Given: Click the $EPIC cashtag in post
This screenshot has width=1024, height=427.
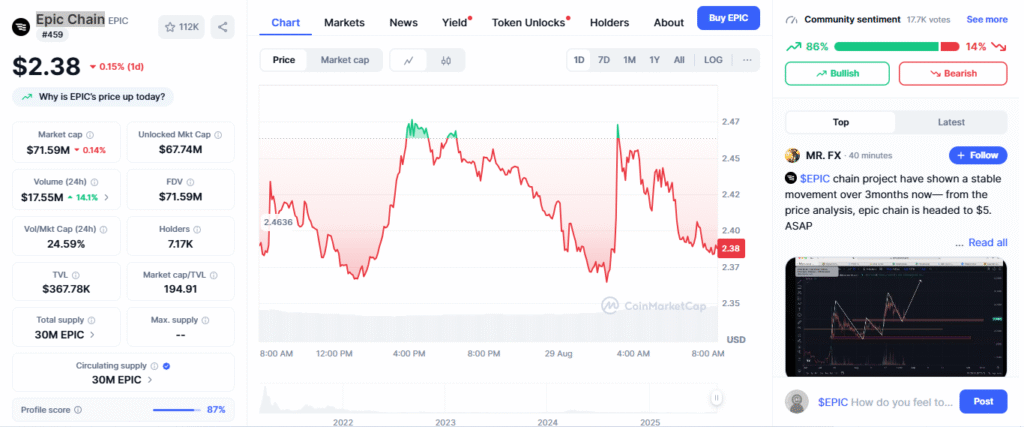Looking at the screenshot, I should pos(814,178).
